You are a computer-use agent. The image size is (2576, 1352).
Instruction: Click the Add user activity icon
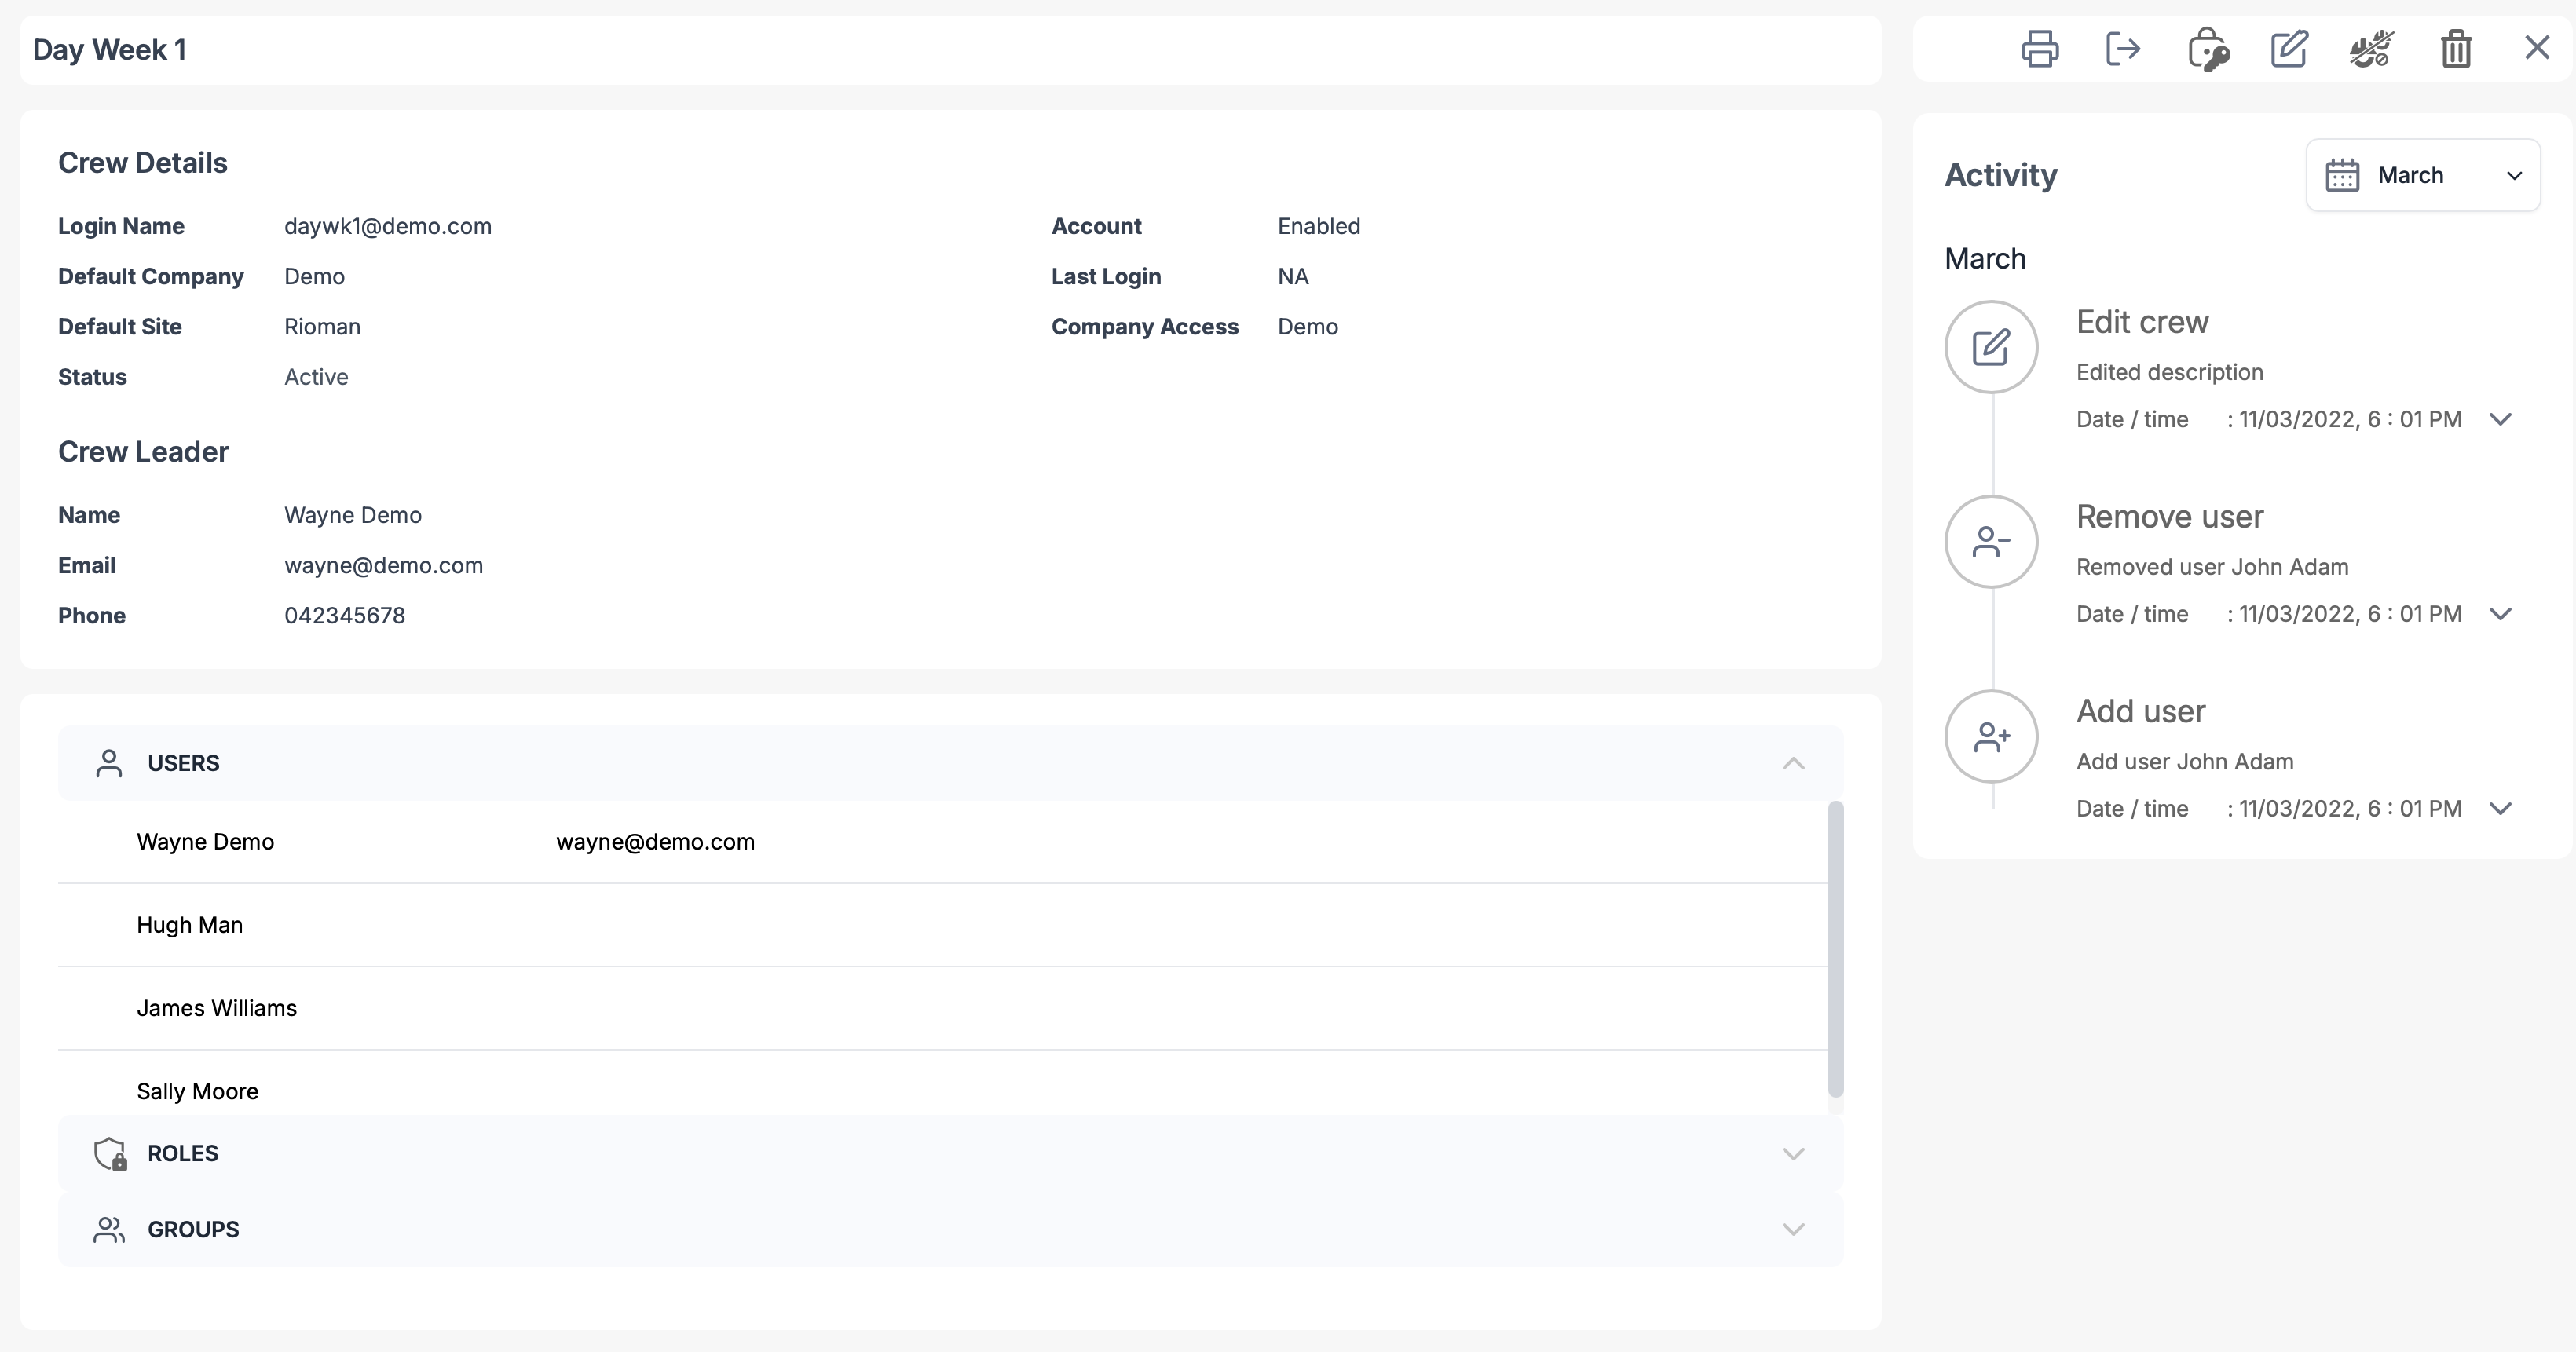coord(1990,737)
